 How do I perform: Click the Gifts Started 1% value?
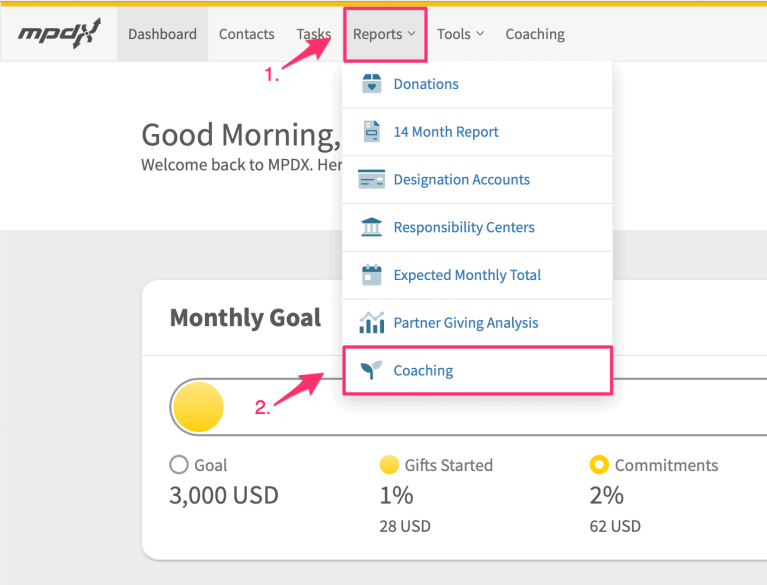coord(397,495)
